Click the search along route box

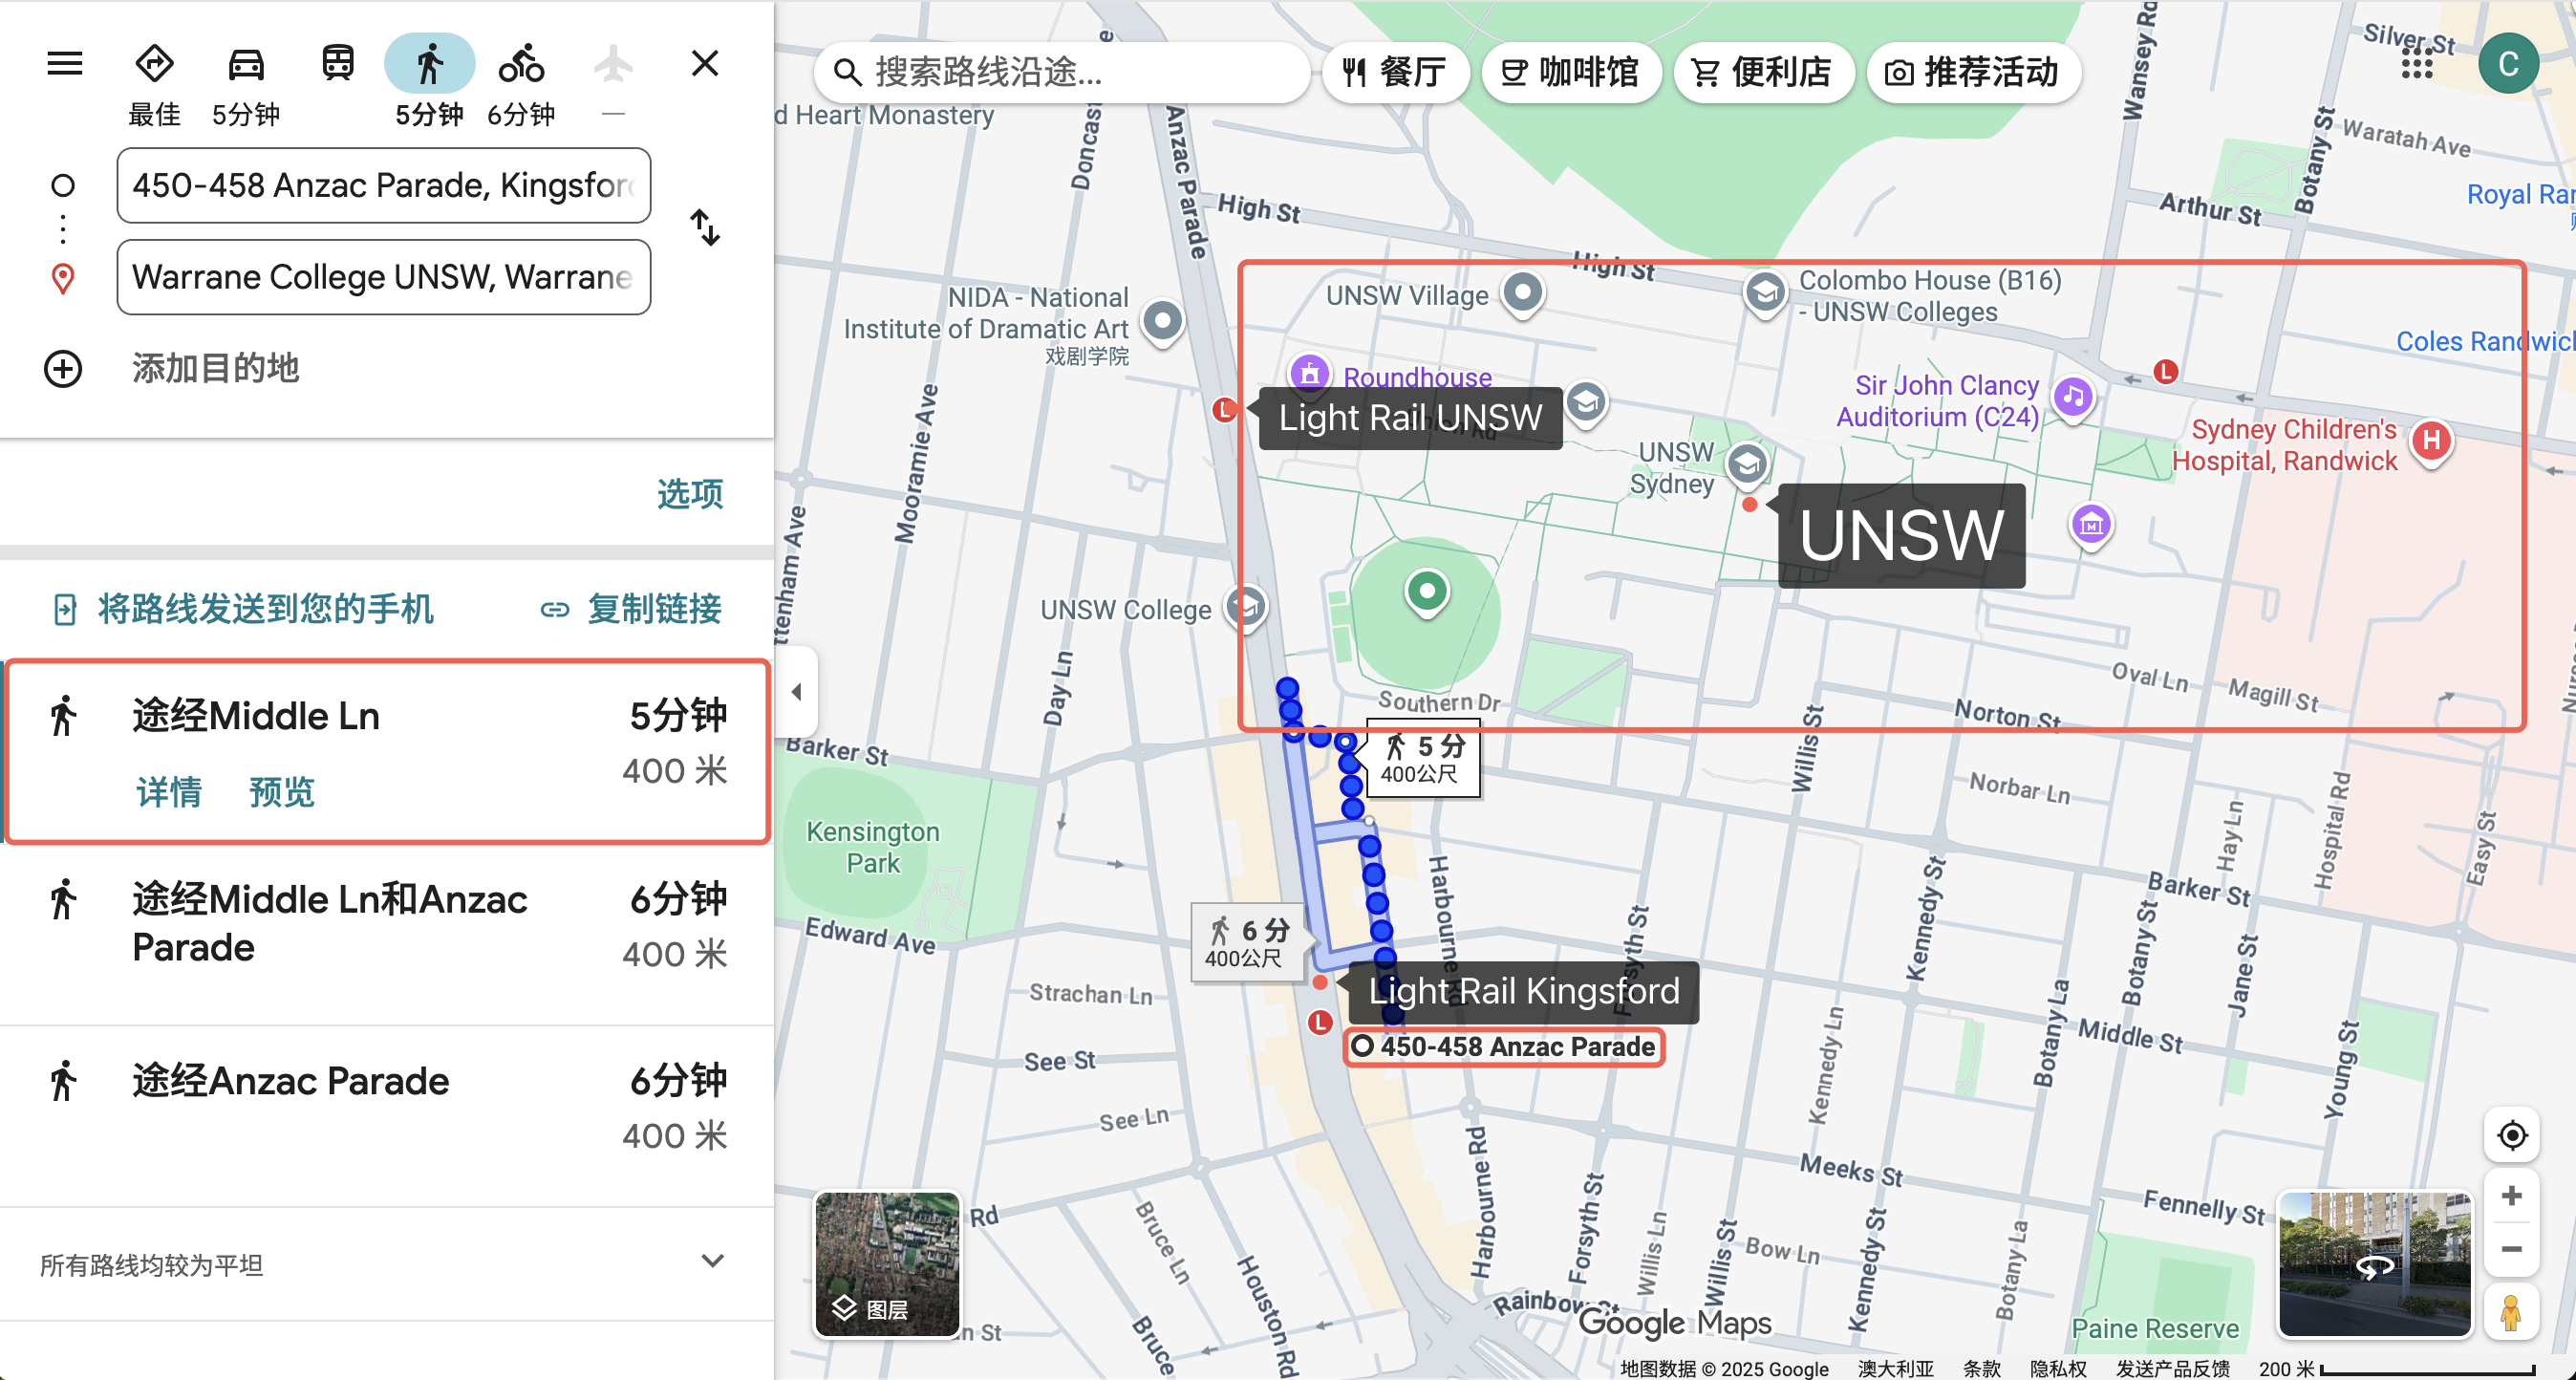pyautogui.click(x=1062, y=72)
